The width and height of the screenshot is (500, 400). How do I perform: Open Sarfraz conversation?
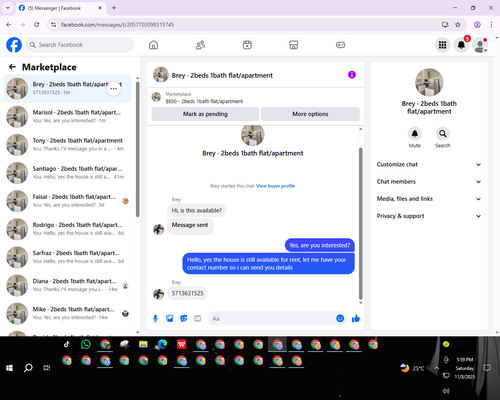coord(67,257)
